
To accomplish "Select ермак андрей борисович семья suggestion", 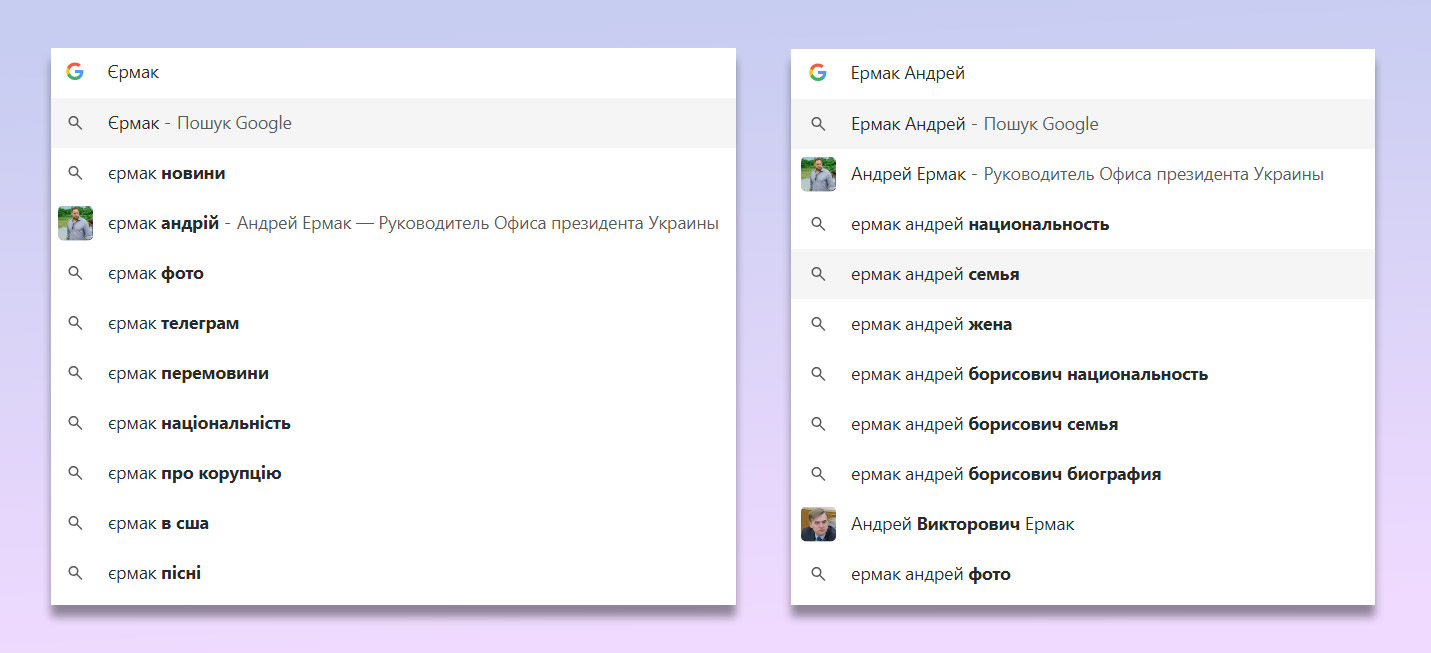I will click(1083, 424).
